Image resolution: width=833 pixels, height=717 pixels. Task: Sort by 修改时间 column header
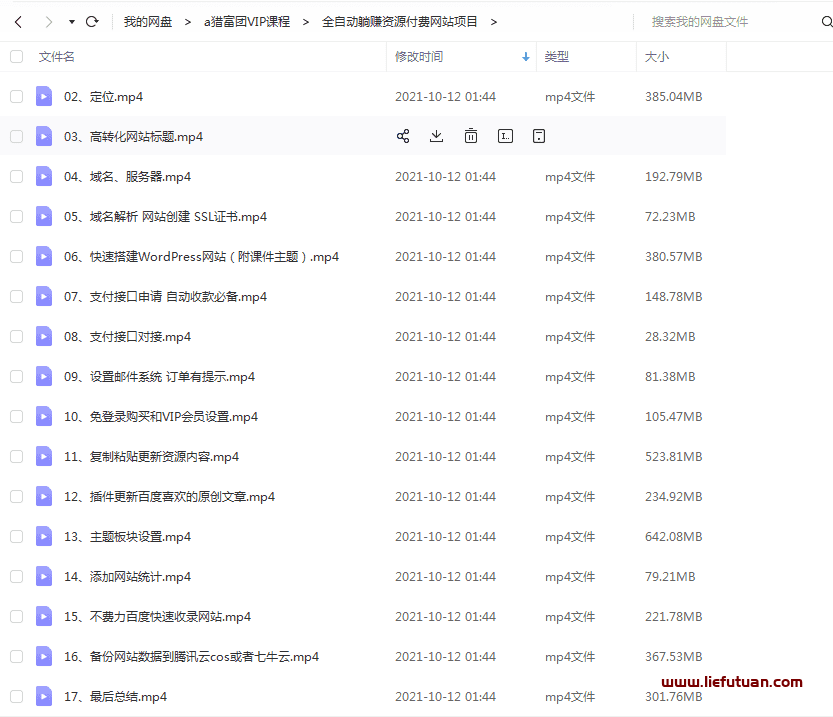tap(419, 57)
